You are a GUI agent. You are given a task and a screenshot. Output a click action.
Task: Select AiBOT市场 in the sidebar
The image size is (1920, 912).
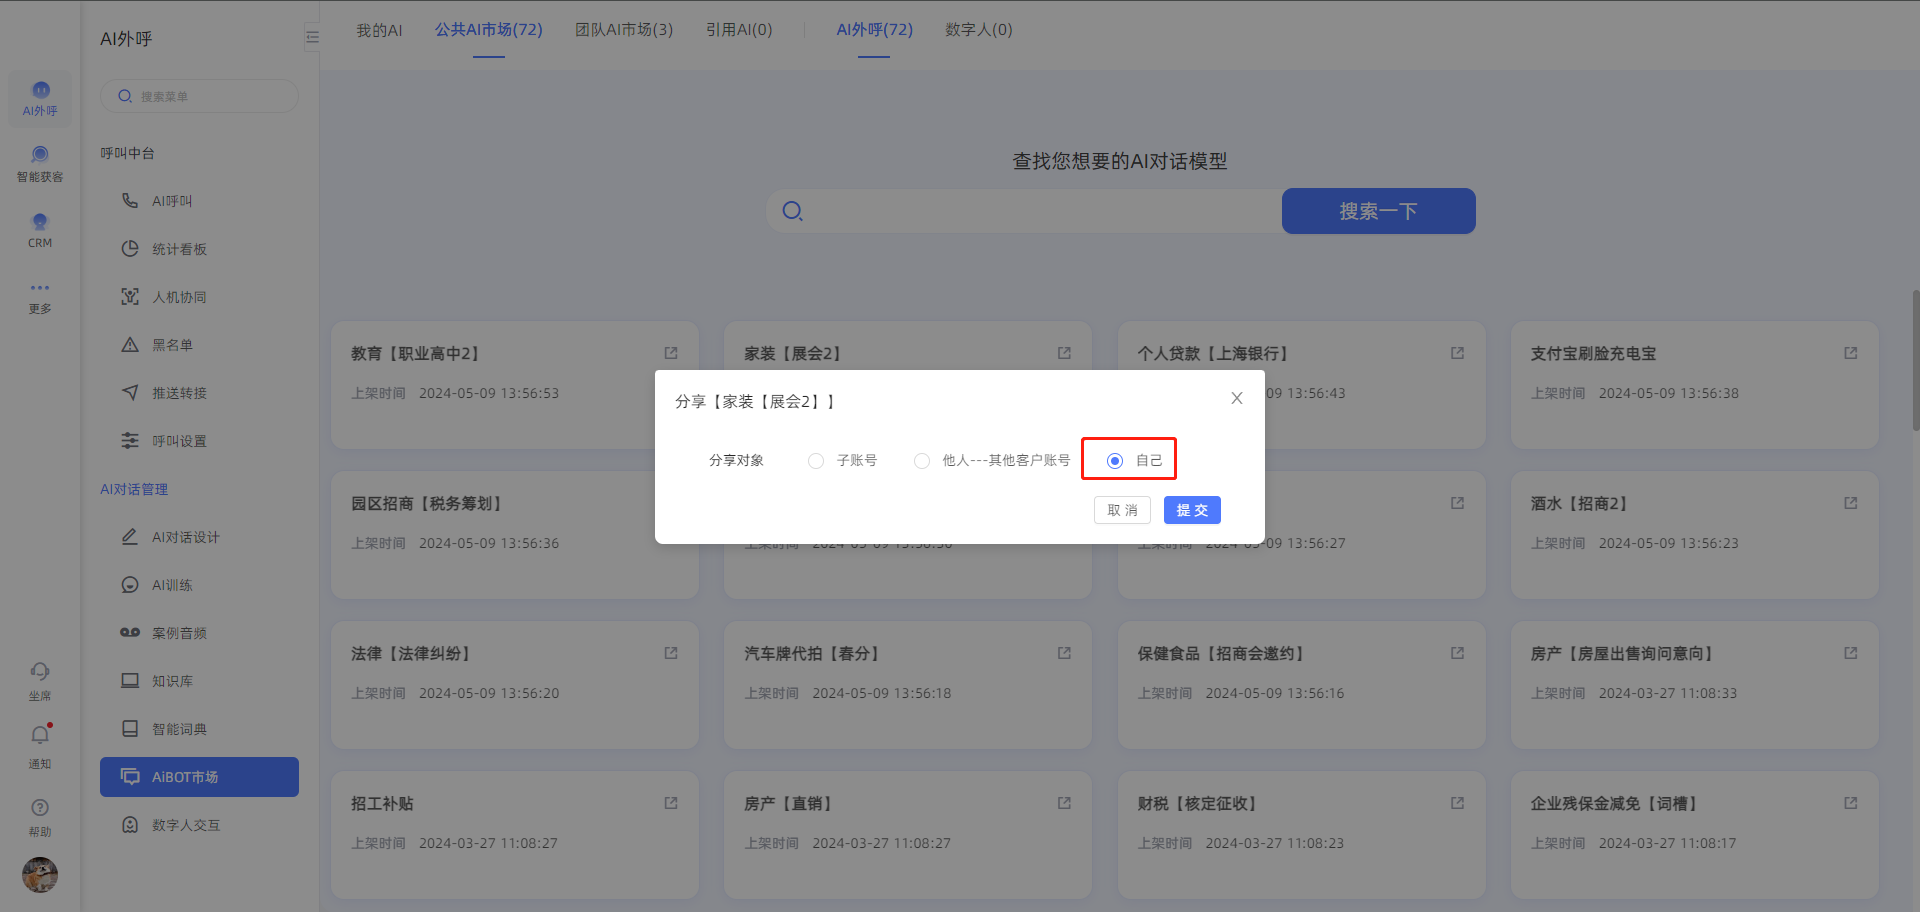pos(199,777)
